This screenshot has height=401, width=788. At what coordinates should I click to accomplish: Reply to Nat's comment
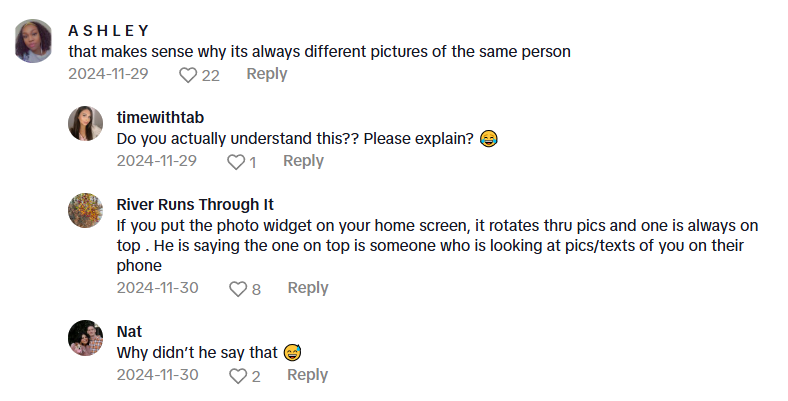308,375
